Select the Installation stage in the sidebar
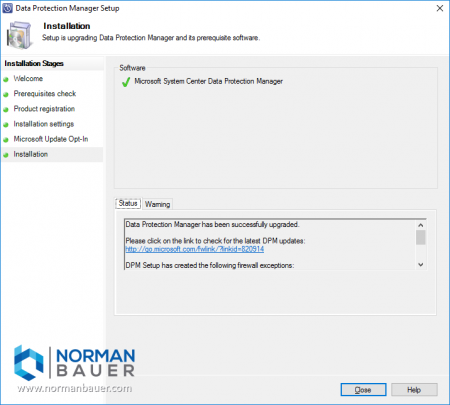 pos(31,154)
